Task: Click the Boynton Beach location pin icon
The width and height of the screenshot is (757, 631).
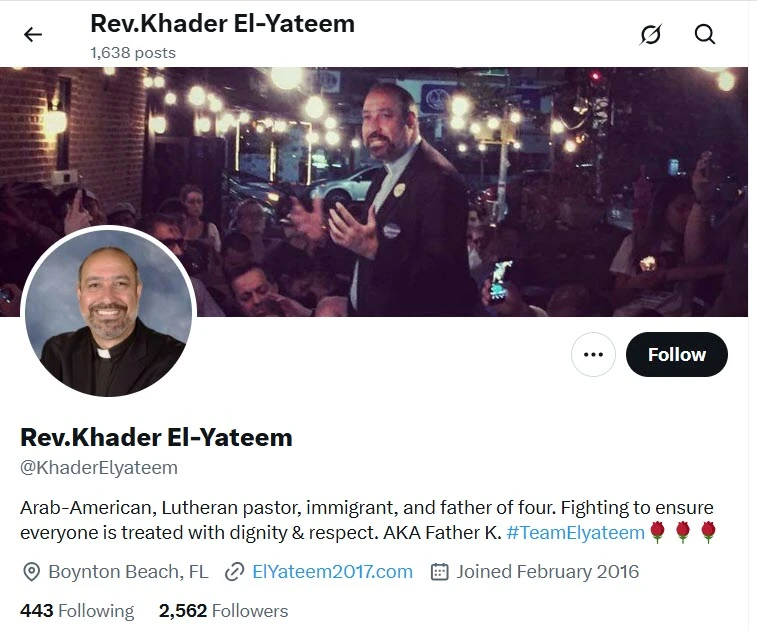Action: [x=31, y=572]
